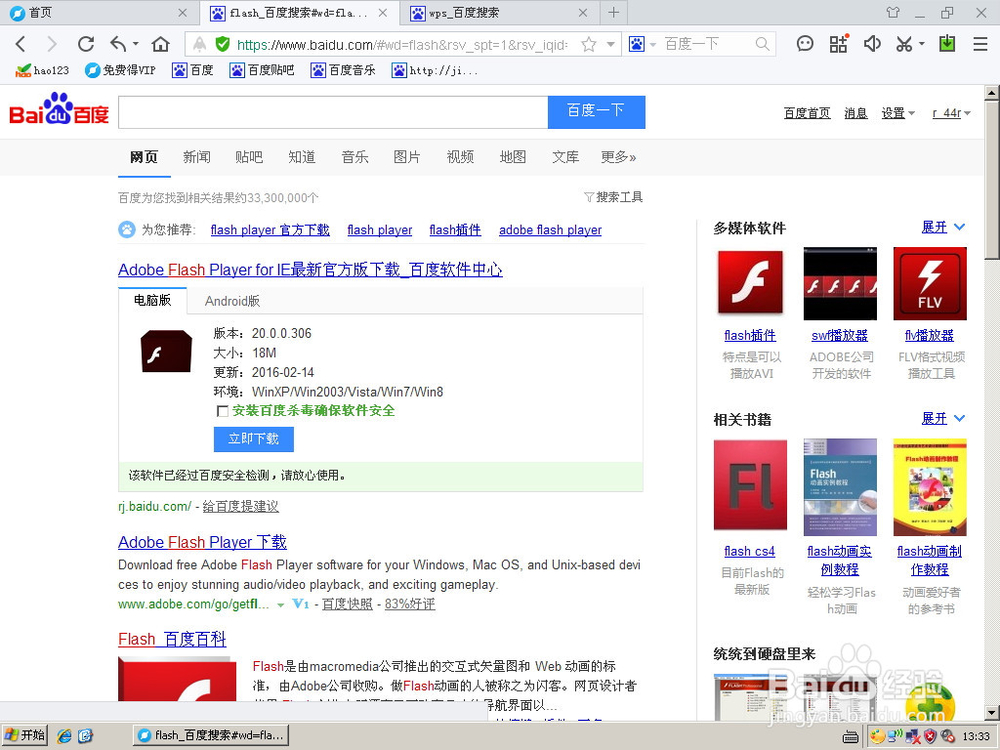Click the swf播放器 link

pyautogui.click(x=839, y=335)
